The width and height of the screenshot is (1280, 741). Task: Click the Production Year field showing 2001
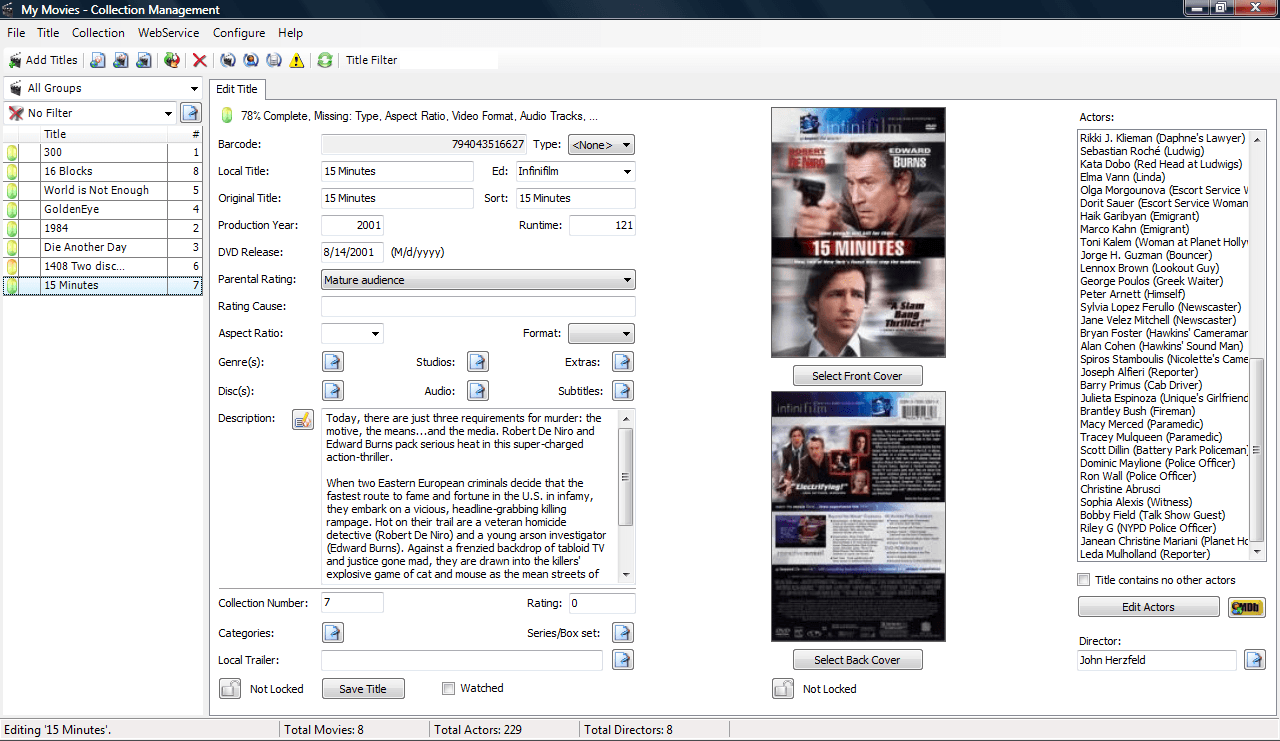tap(352, 226)
